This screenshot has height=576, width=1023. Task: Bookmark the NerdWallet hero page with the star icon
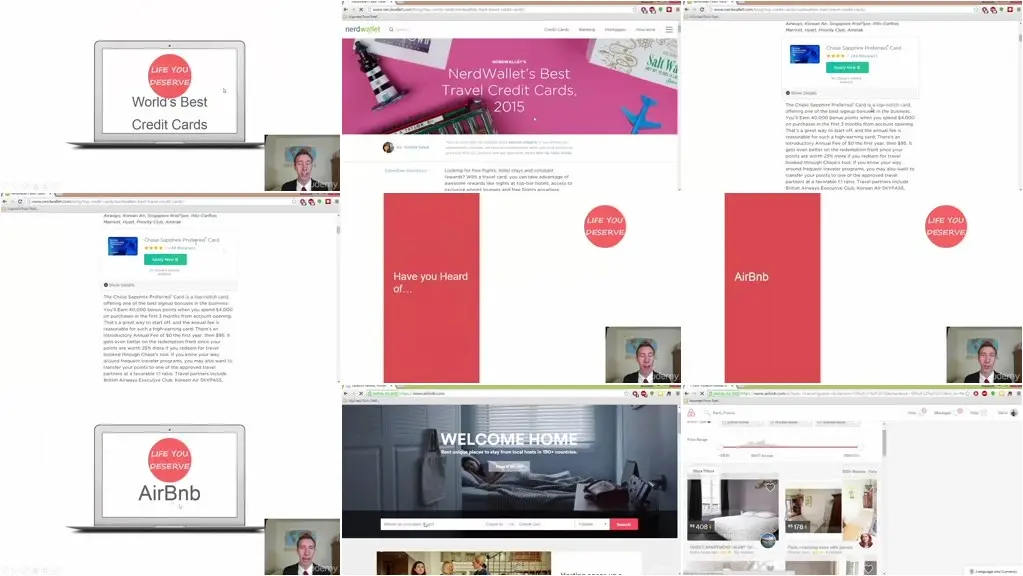click(x=635, y=10)
